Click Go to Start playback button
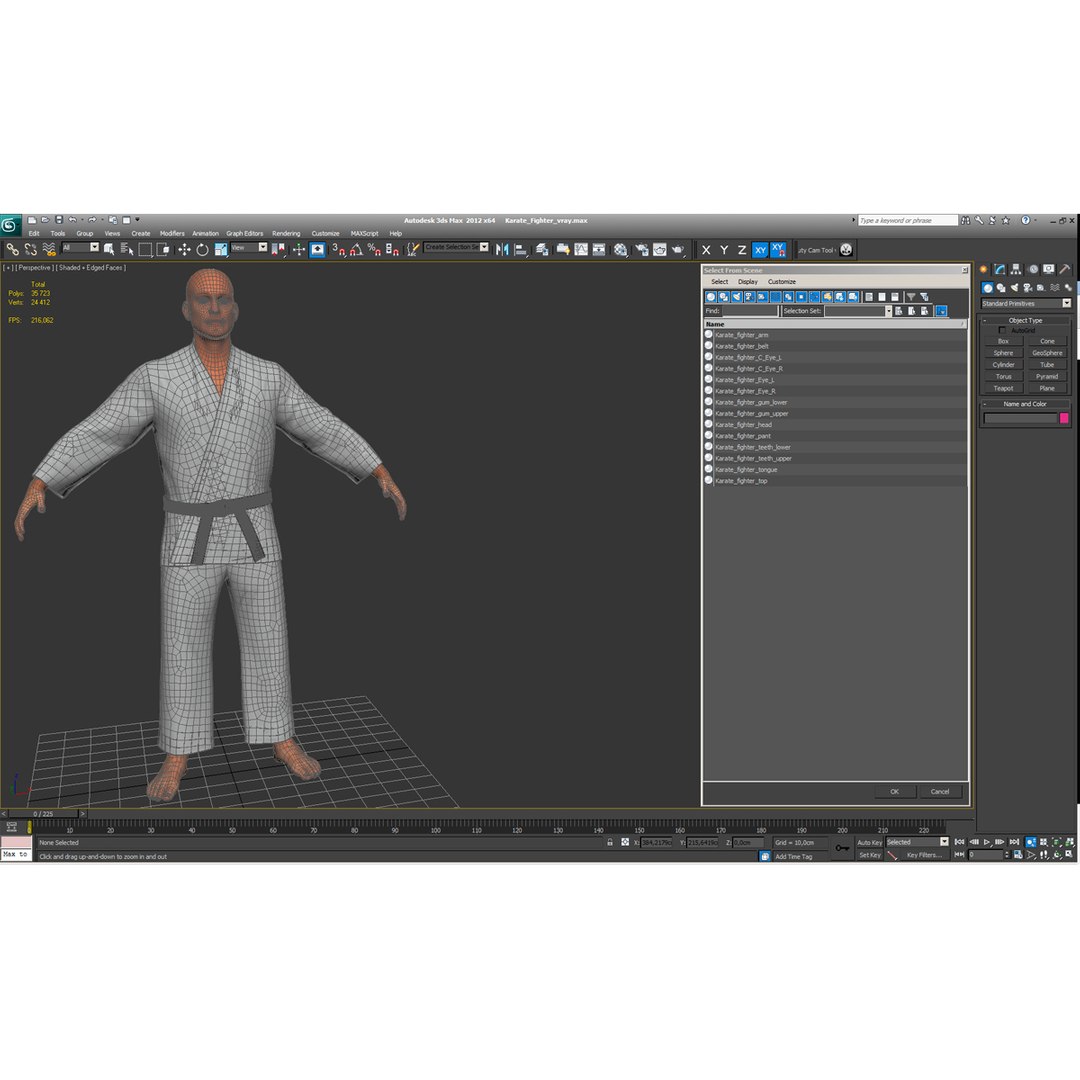1080x1080 pixels. (x=959, y=842)
